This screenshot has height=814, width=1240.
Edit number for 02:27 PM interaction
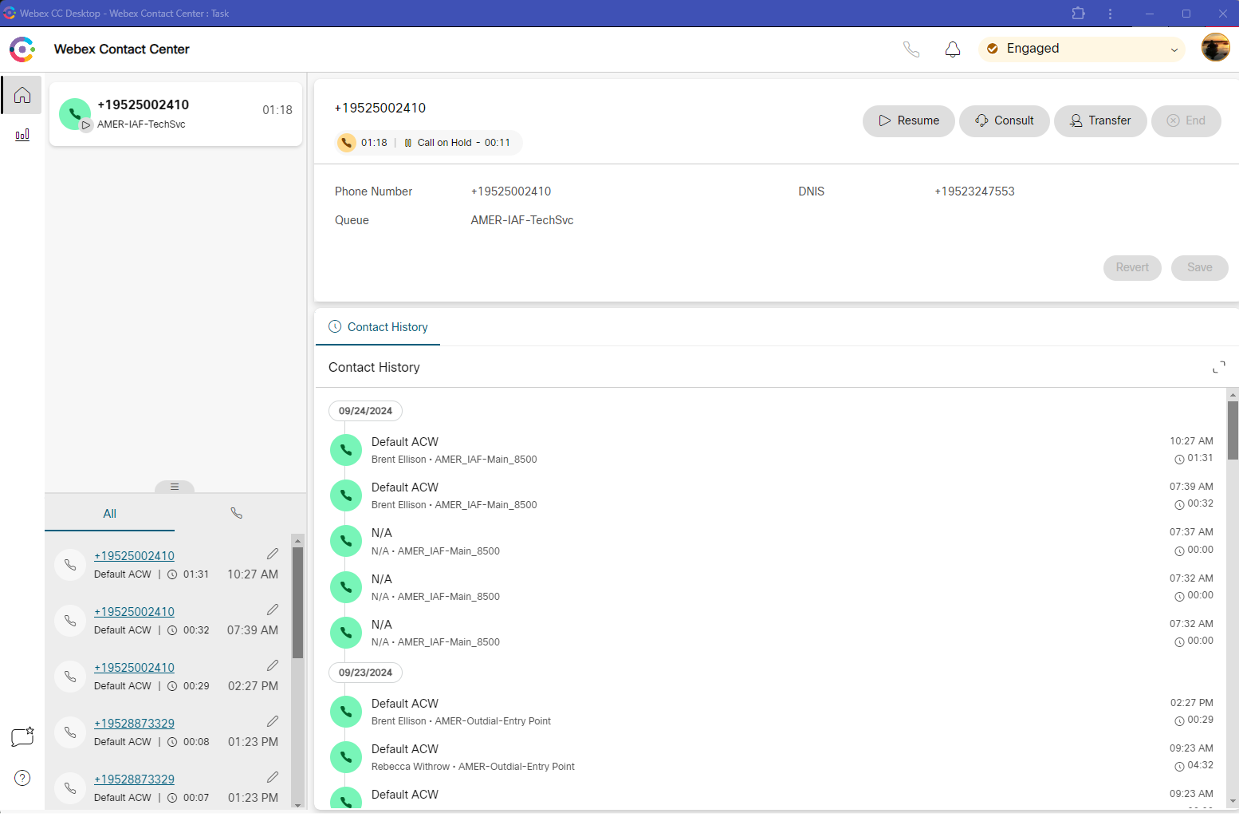273,666
